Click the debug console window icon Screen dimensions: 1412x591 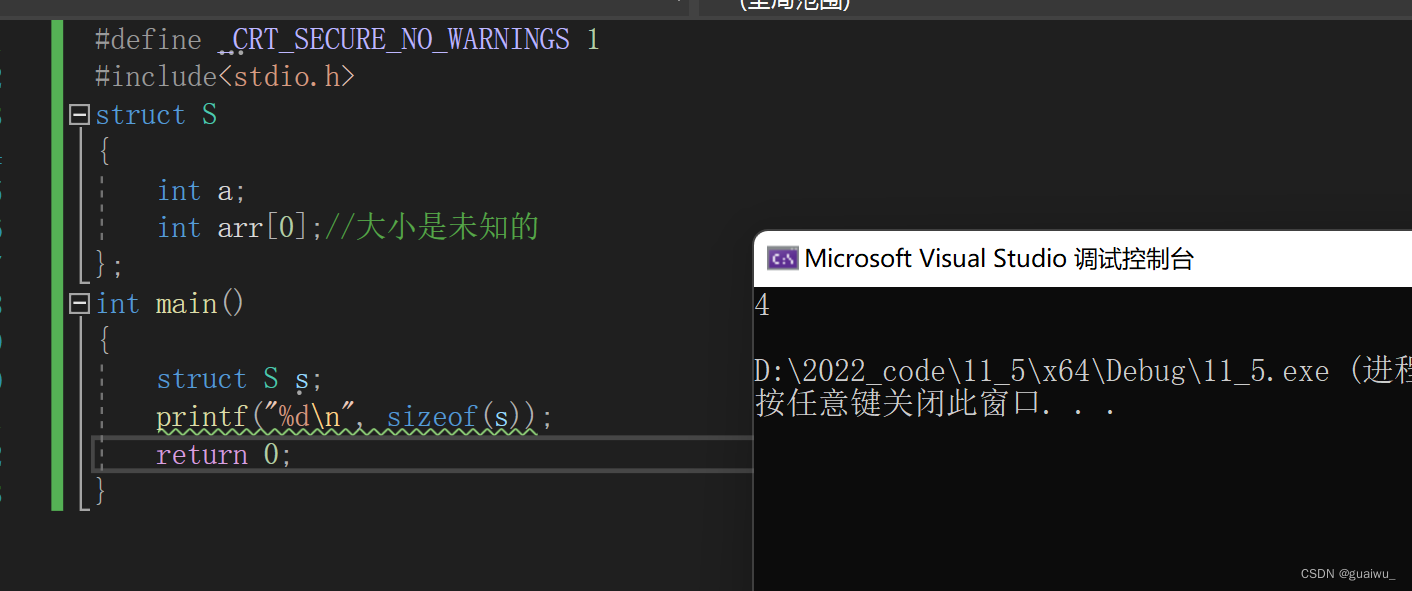pyautogui.click(x=782, y=259)
